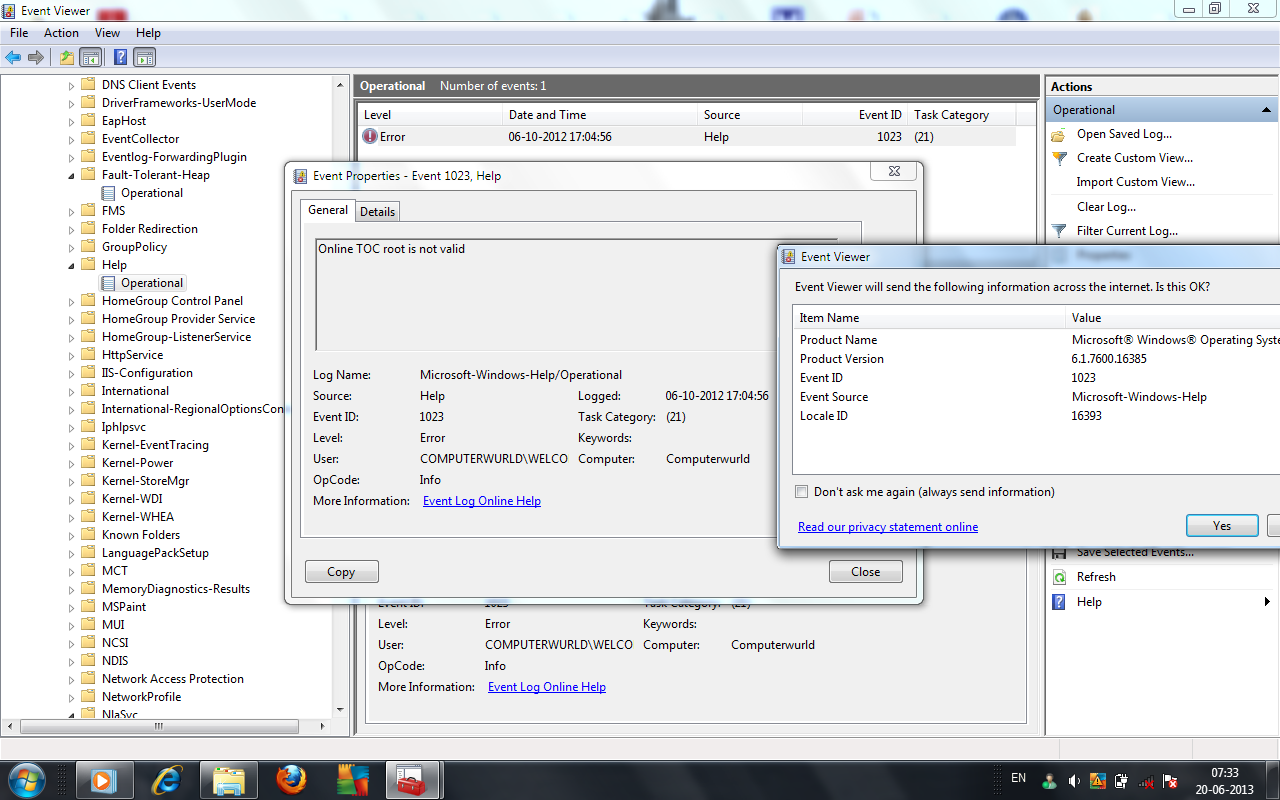Open Windows Explorer from taskbar
The width and height of the screenshot is (1280, 800).
229,779
